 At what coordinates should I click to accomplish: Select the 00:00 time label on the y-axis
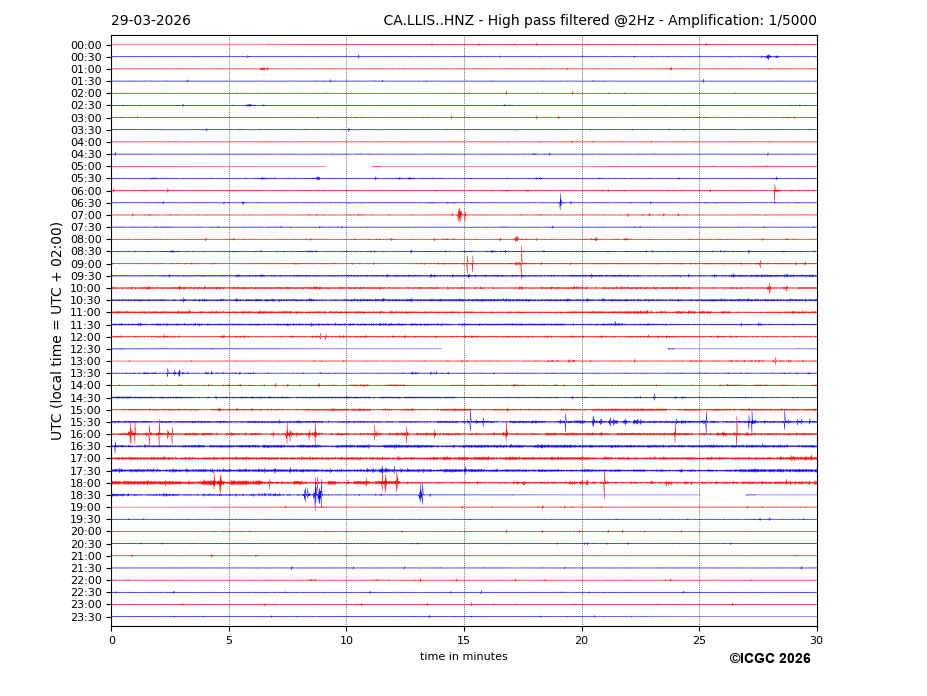click(85, 45)
